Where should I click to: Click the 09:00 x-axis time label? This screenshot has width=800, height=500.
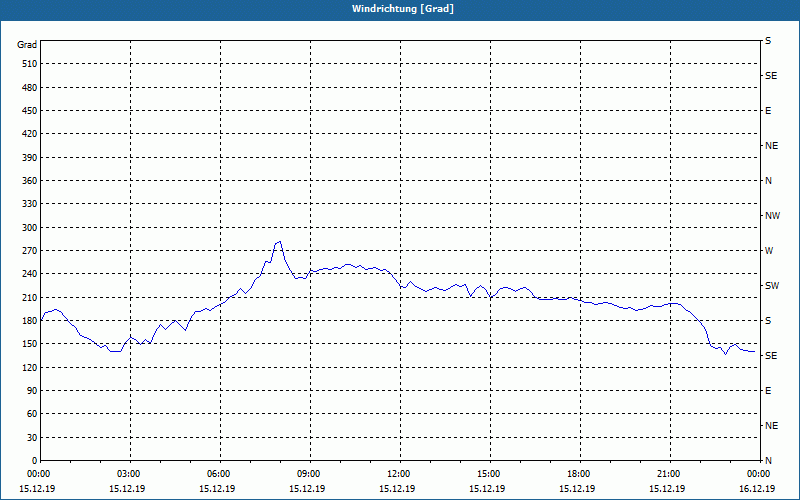[311, 474]
